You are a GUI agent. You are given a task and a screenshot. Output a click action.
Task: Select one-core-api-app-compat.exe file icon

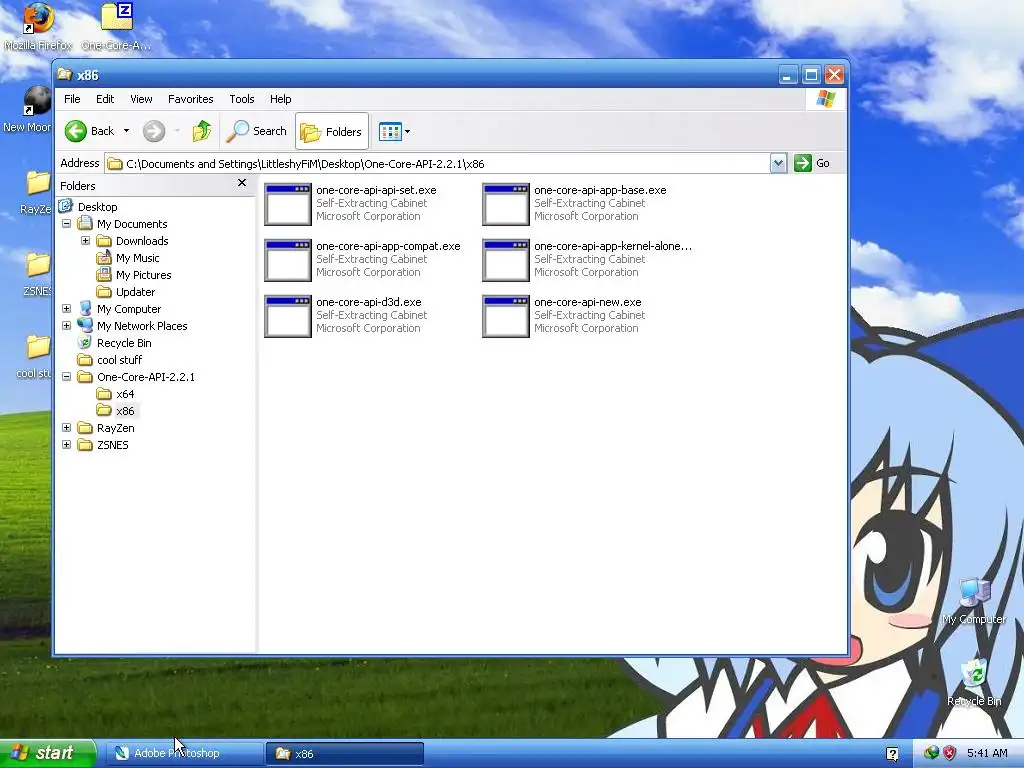click(288, 260)
